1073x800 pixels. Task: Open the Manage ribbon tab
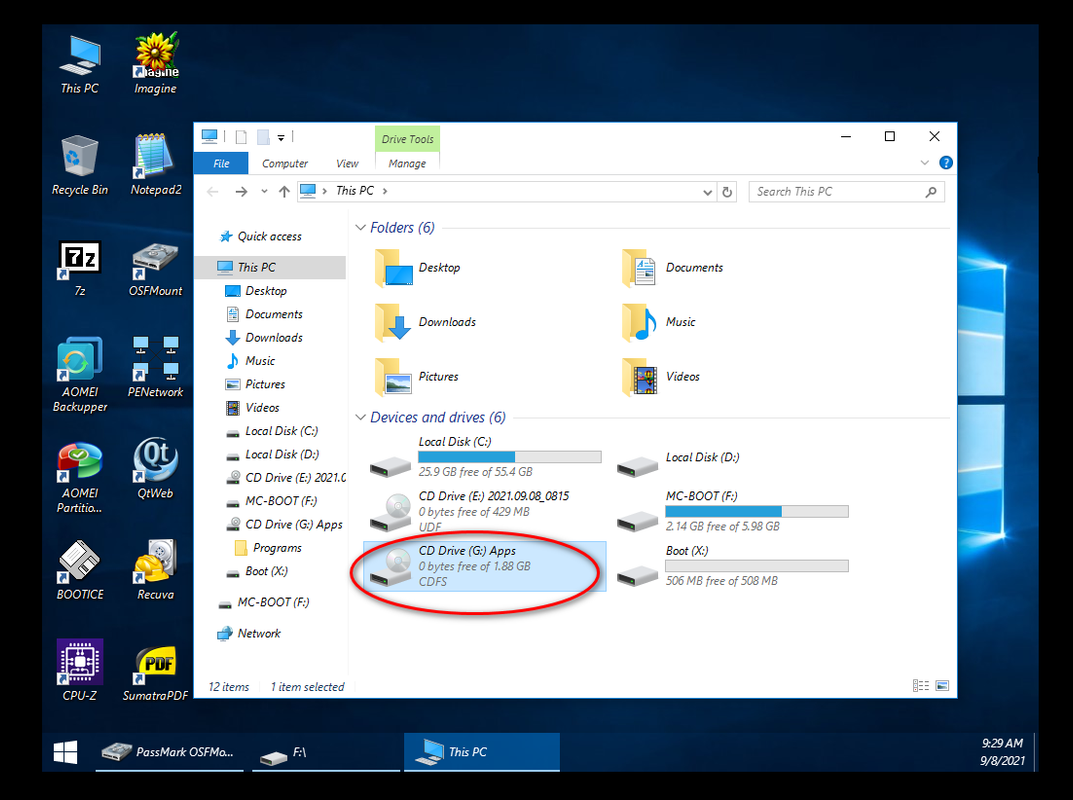[x=407, y=164]
